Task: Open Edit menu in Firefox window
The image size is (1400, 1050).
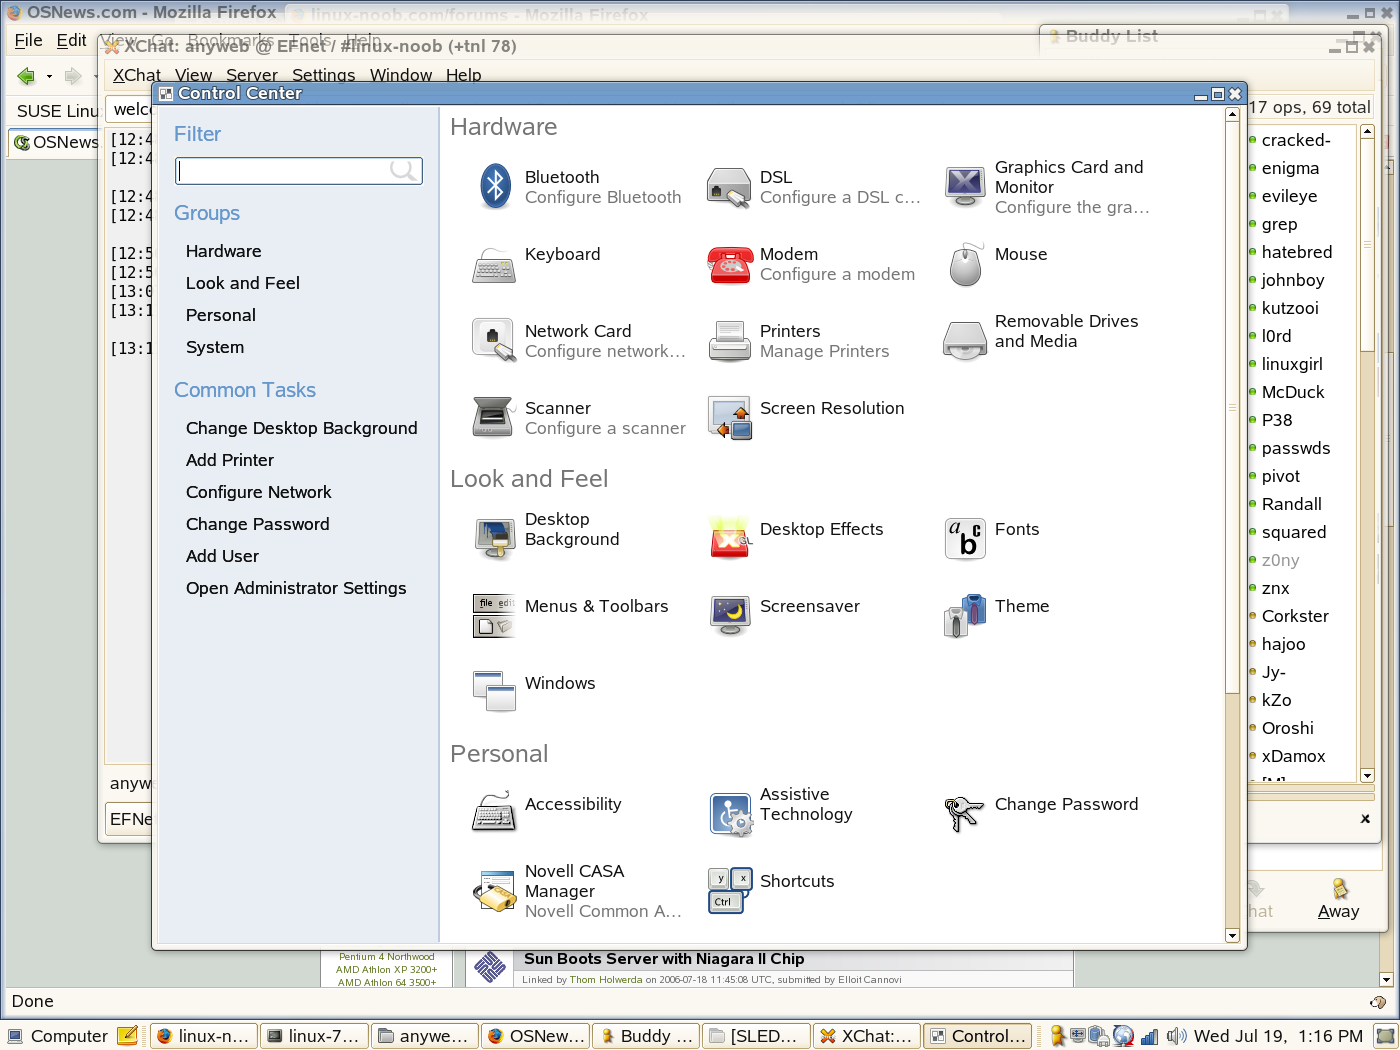Action: tap(71, 40)
